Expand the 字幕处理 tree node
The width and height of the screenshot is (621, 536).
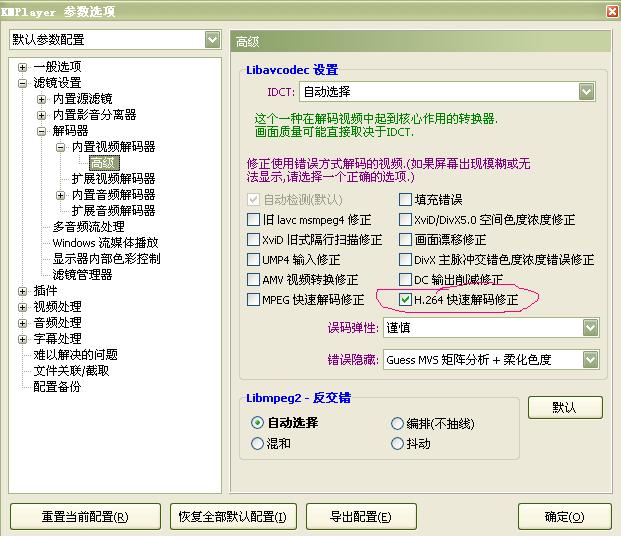(x=23, y=339)
